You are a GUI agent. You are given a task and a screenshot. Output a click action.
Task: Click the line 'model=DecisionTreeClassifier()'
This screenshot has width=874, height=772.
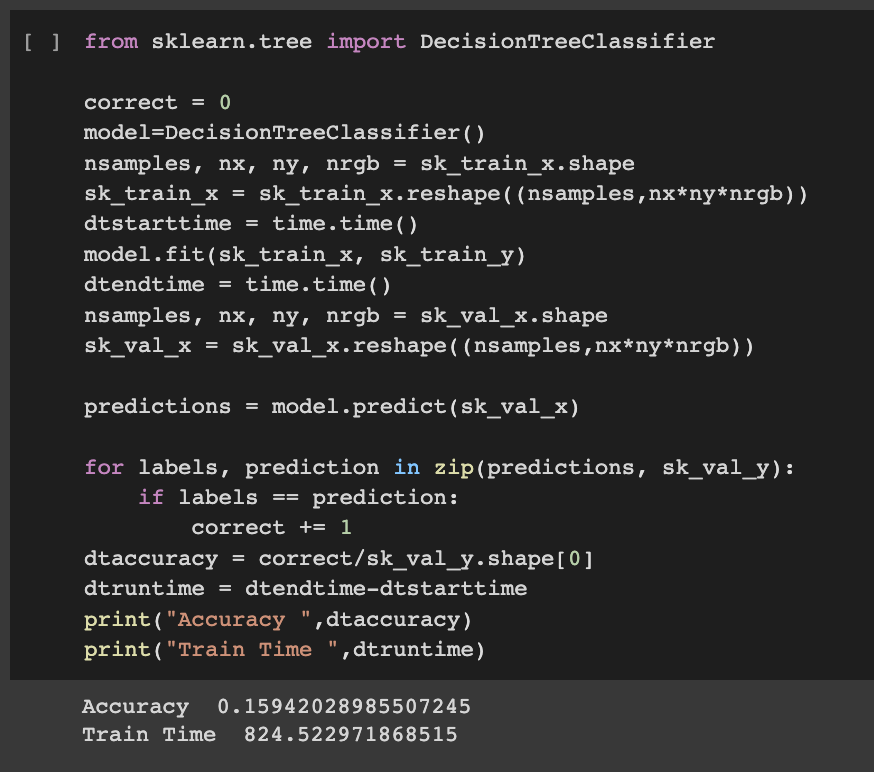284,133
